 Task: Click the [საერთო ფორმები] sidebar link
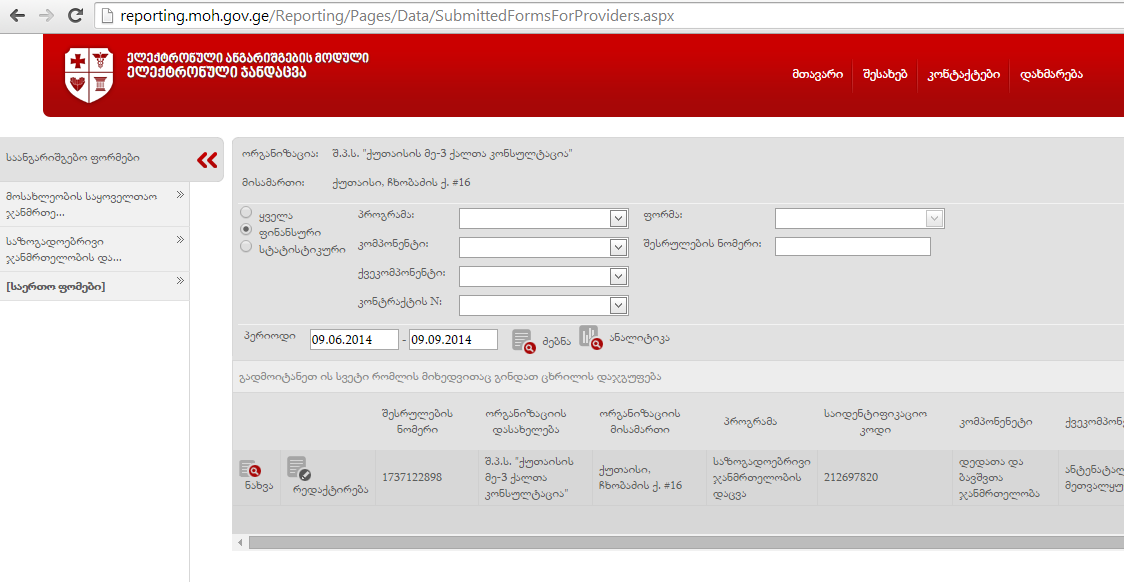coord(55,287)
